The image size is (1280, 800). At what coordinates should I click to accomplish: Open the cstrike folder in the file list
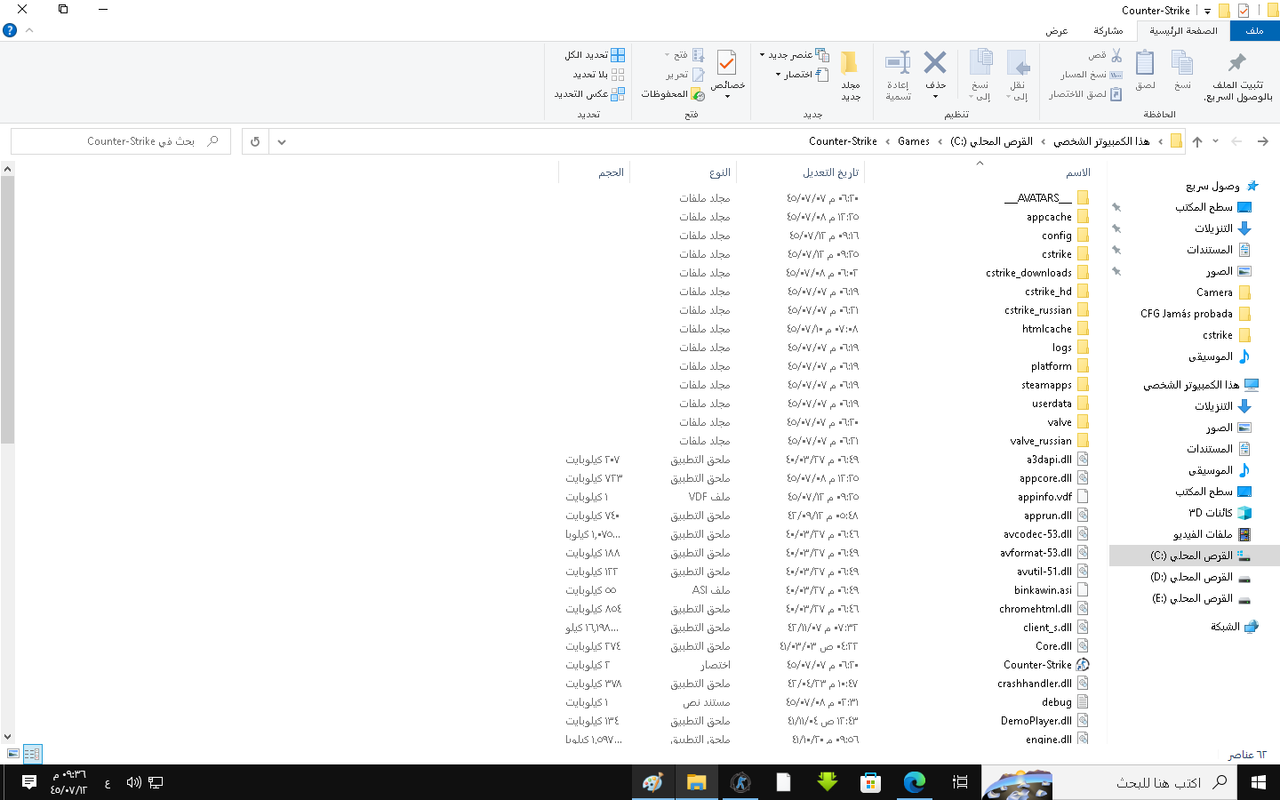point(1056,254)
